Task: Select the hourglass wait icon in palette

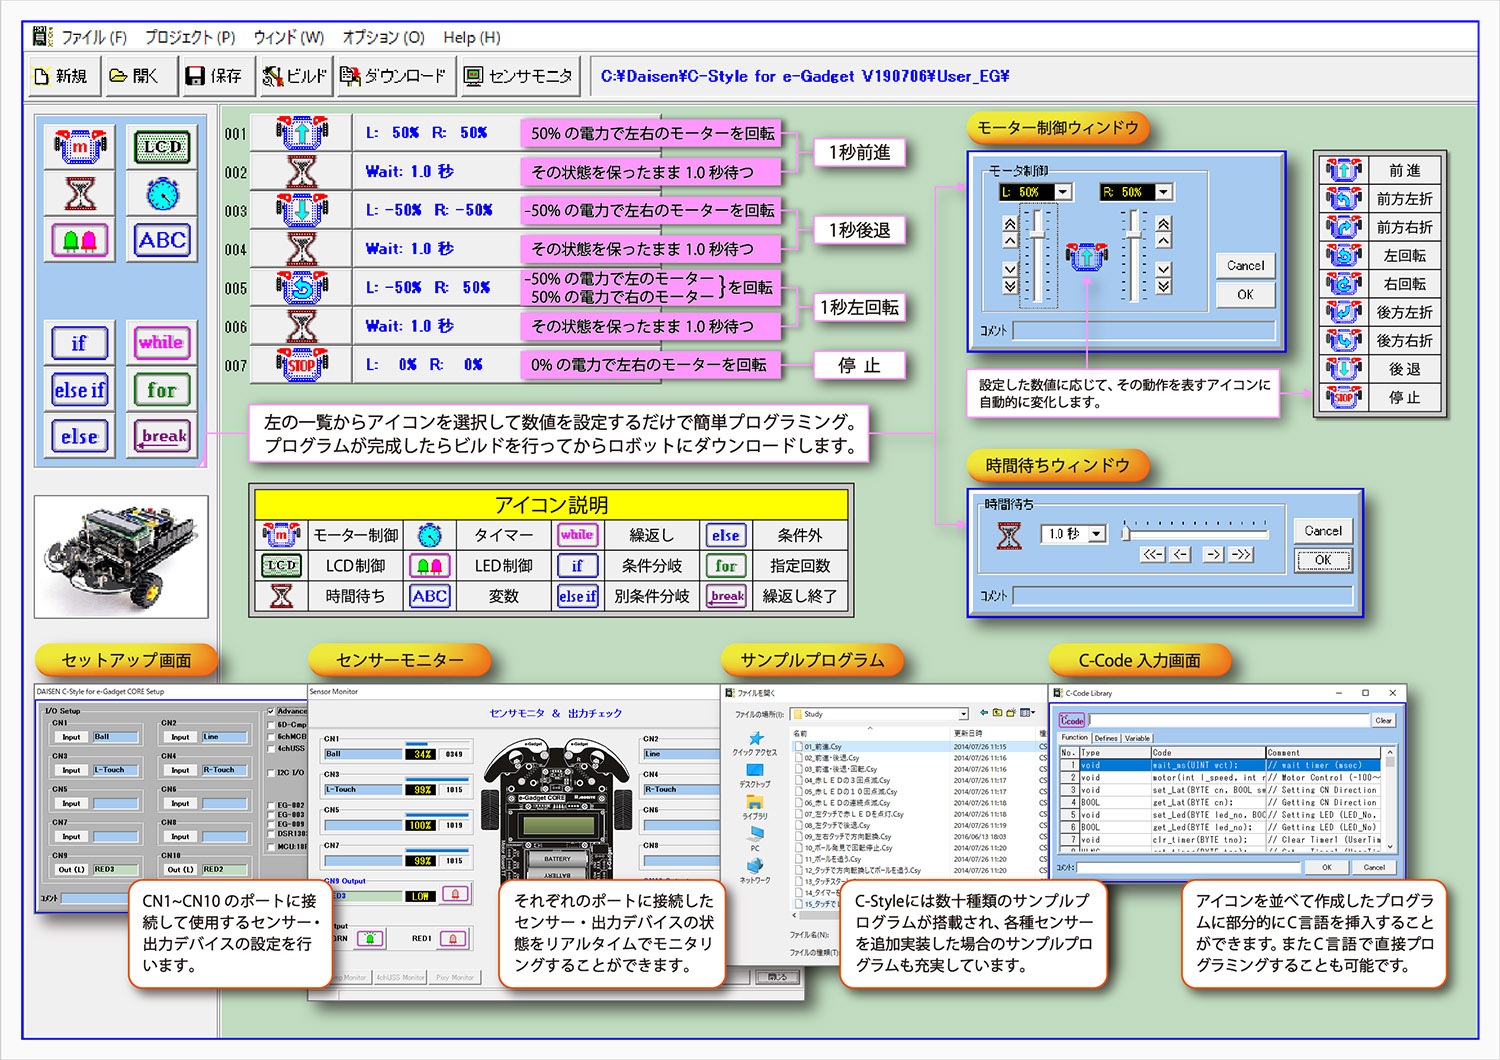Action: coord(80,193)
